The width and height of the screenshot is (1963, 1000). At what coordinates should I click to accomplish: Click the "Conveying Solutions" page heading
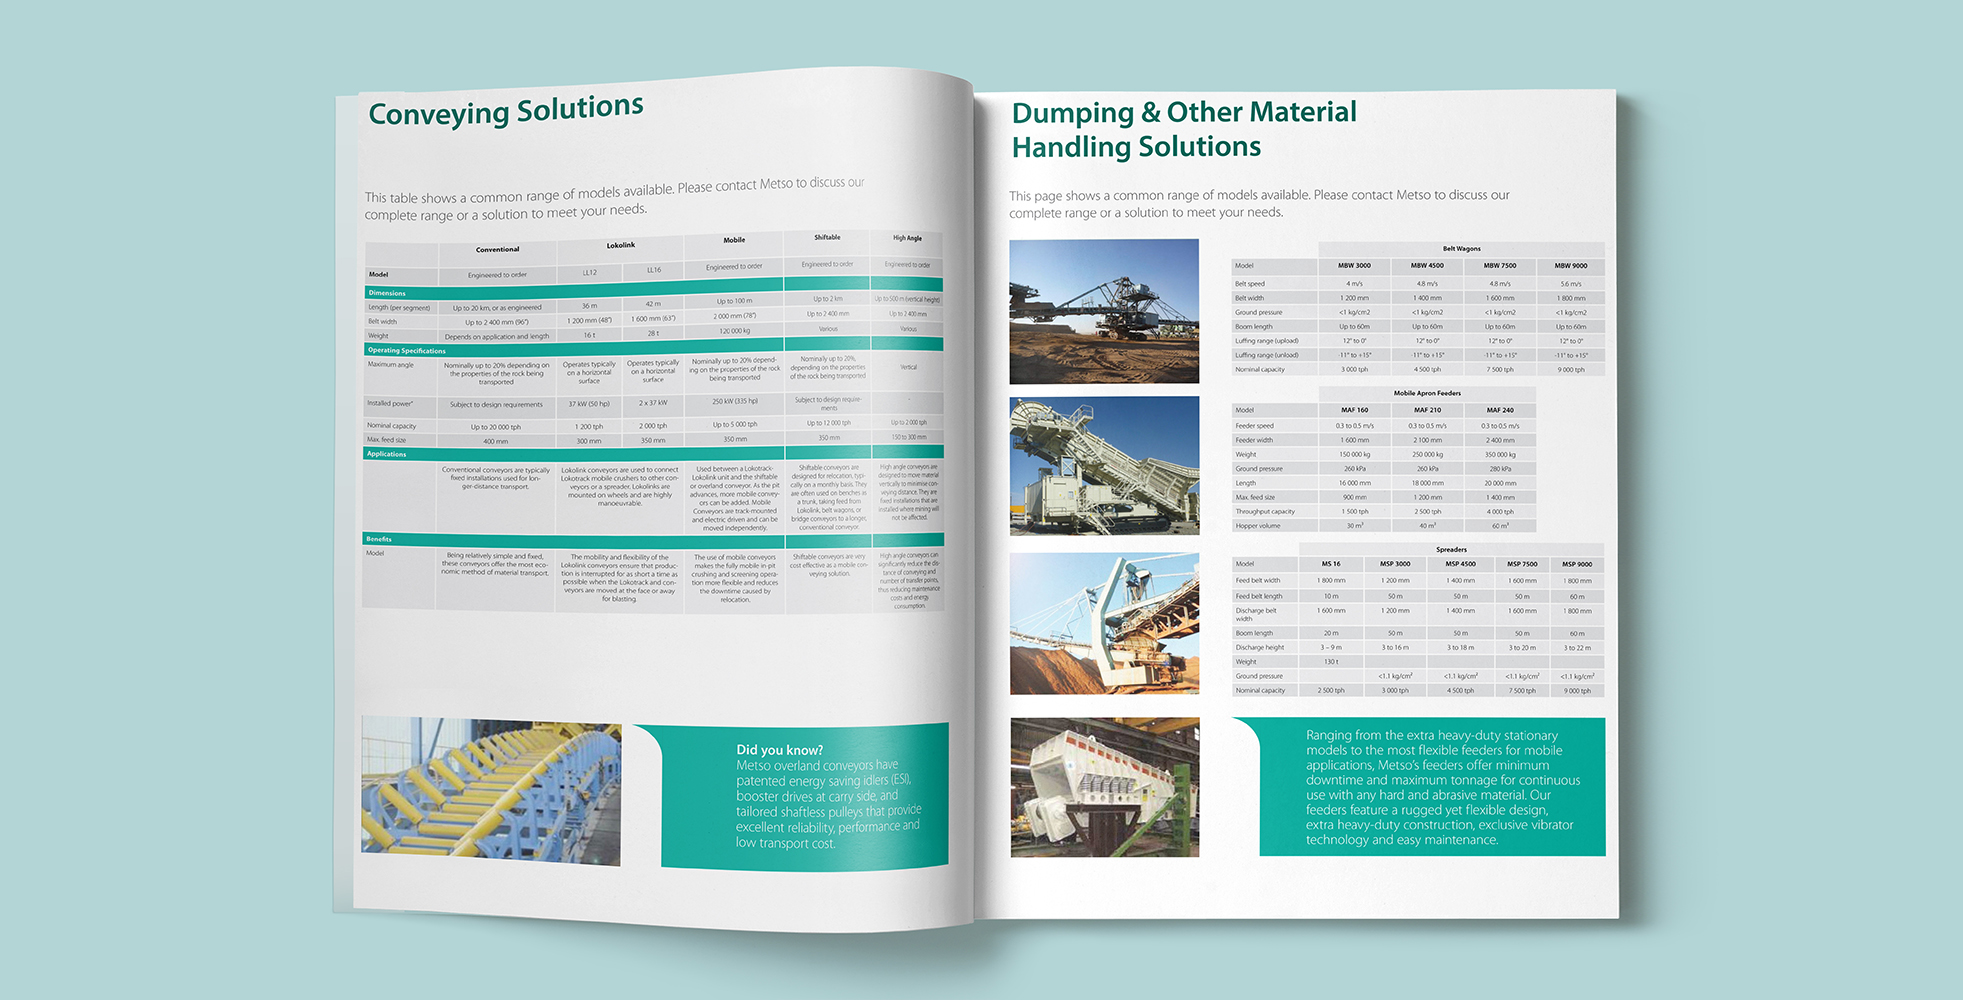[x=505, y=110]
